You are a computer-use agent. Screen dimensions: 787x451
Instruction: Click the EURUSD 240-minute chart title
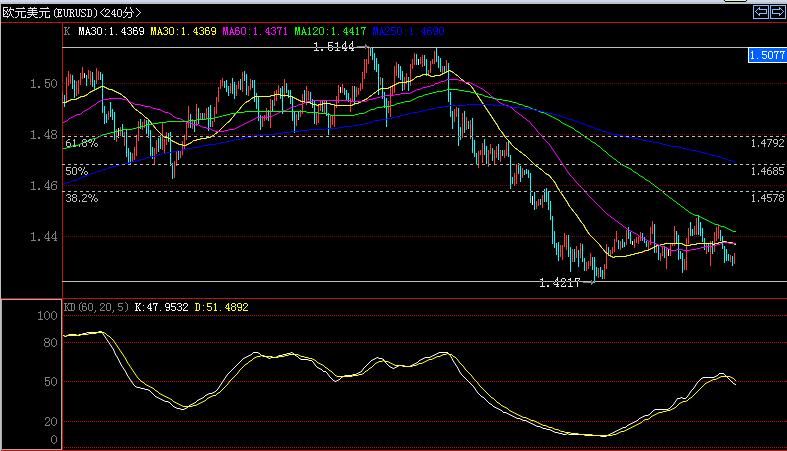tap(72, 13)
